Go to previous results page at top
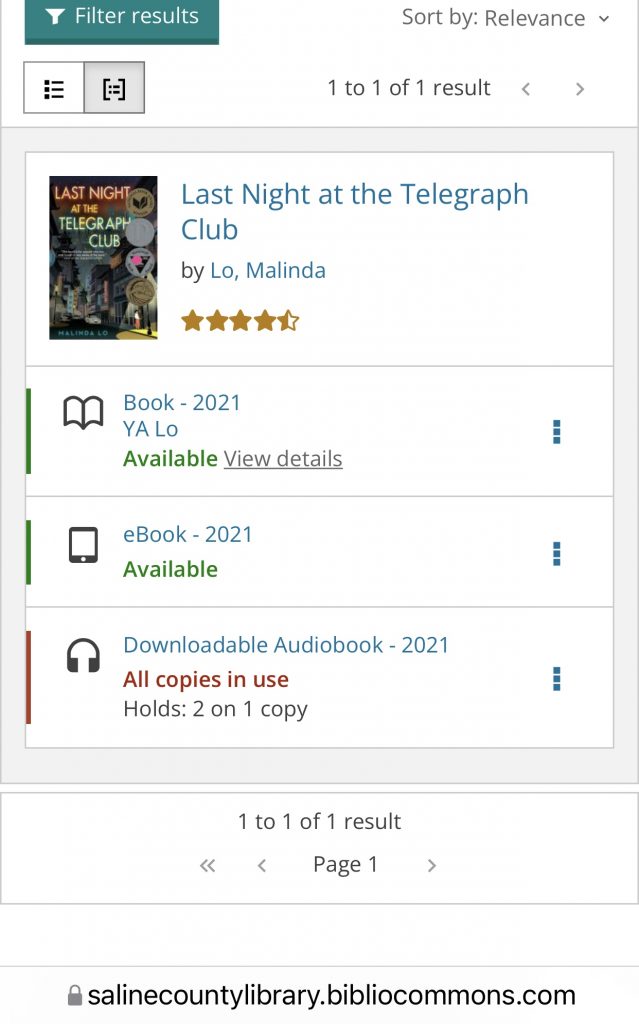The height and width of the screenshot is (1024, 639). (526, 89)
